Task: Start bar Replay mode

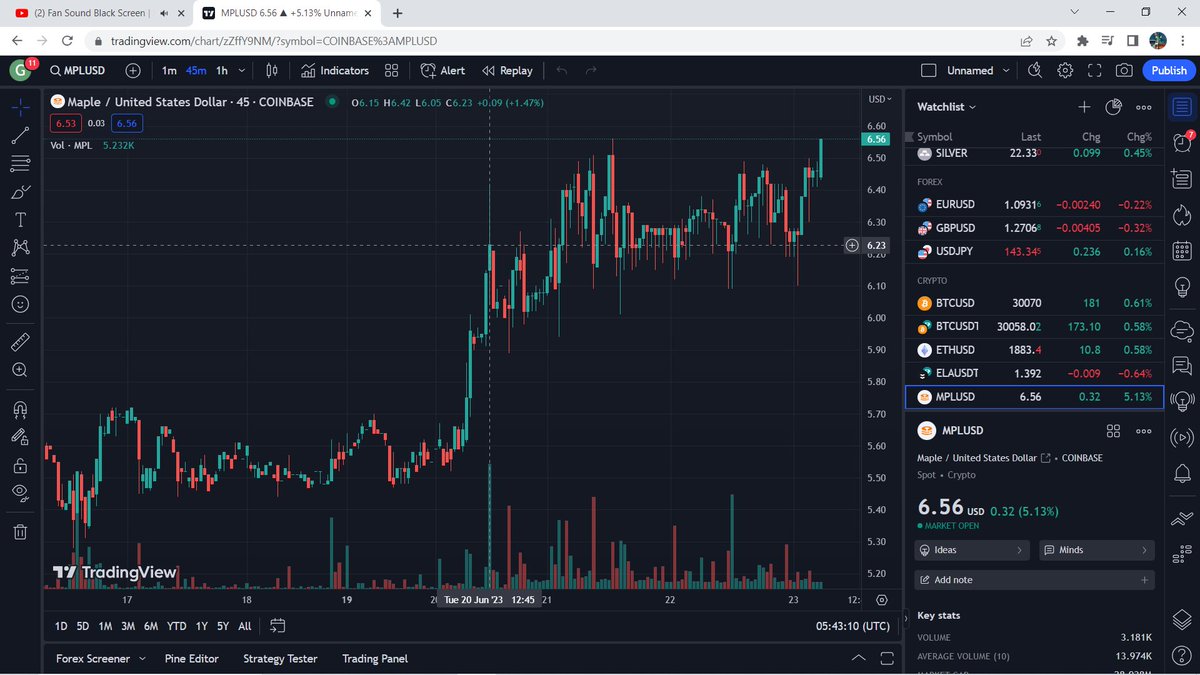Action: 507,70
